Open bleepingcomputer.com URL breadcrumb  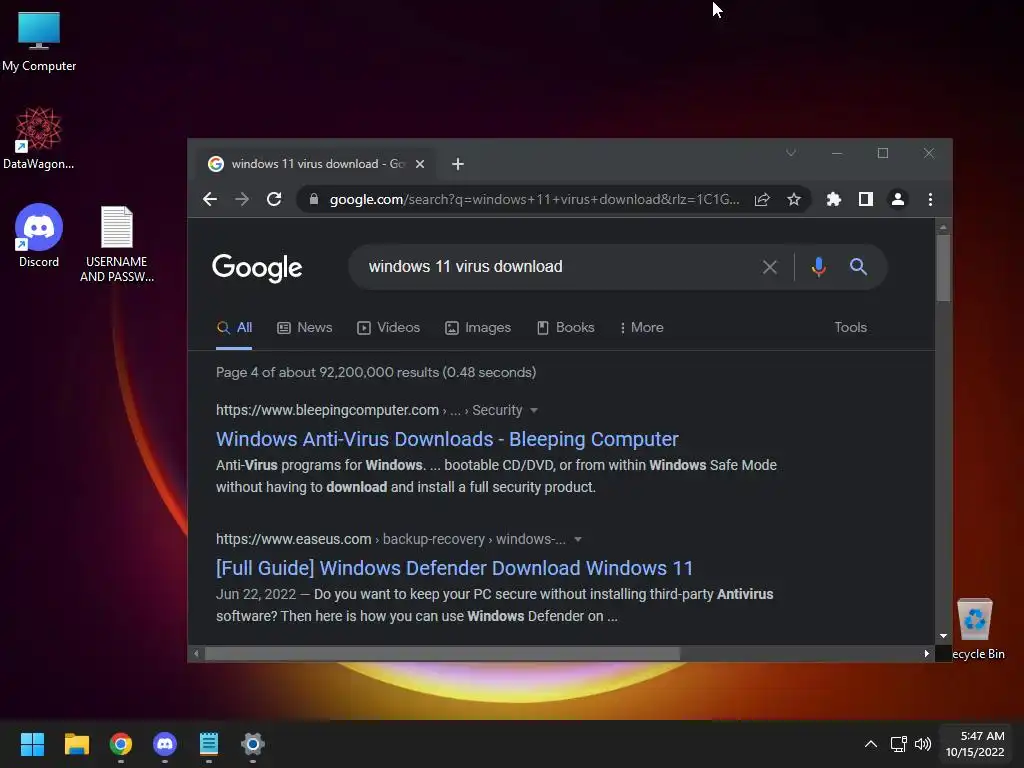(369, 410)
